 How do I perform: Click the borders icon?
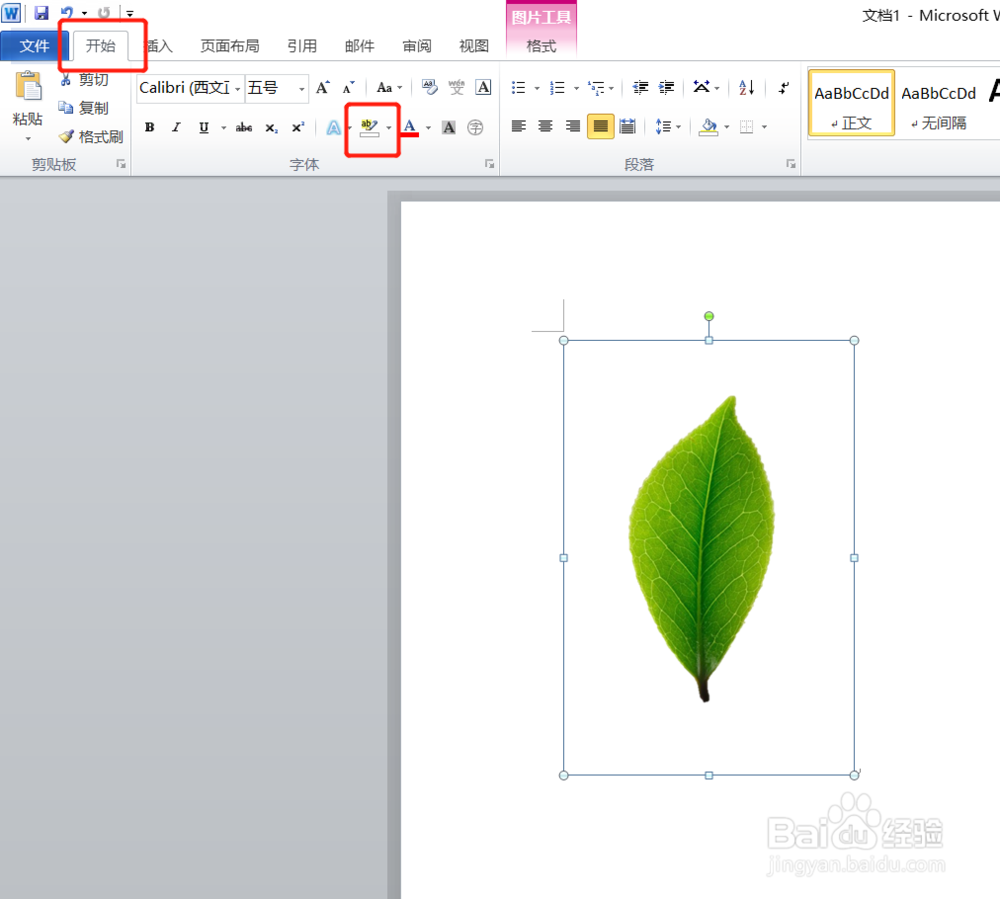(x=746, y=126)
